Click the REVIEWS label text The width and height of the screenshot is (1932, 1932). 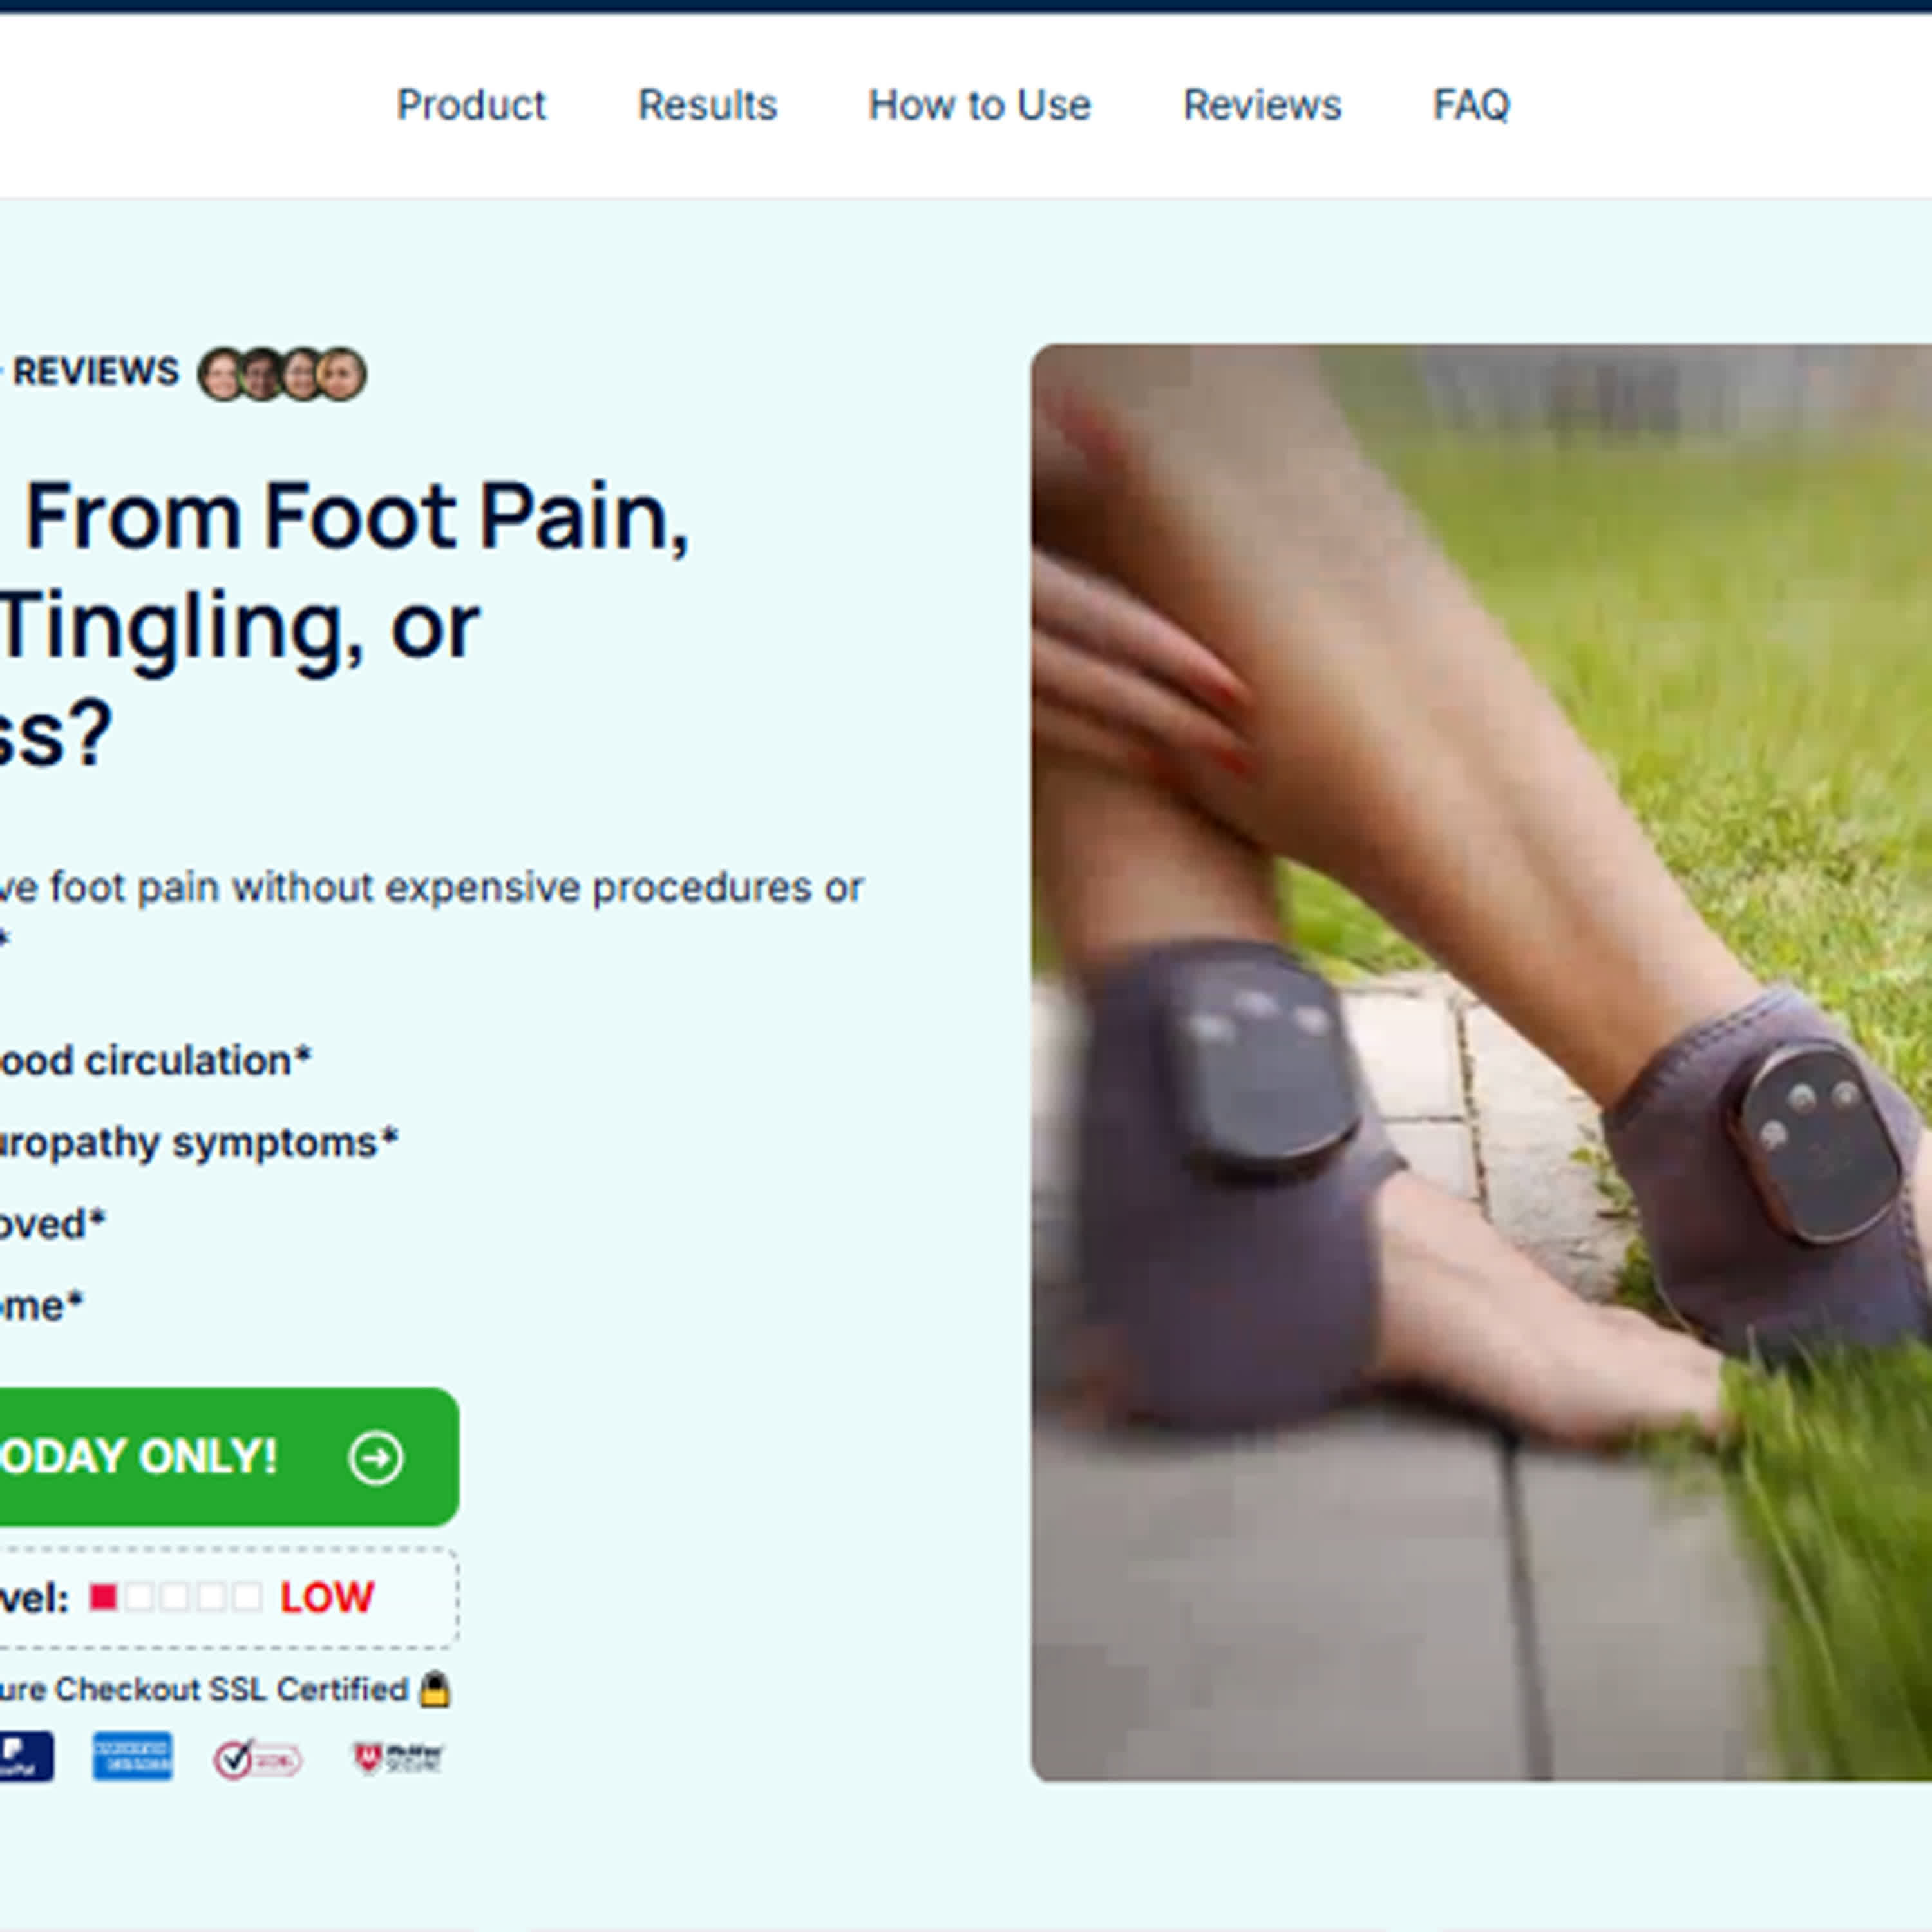(95, 372)
